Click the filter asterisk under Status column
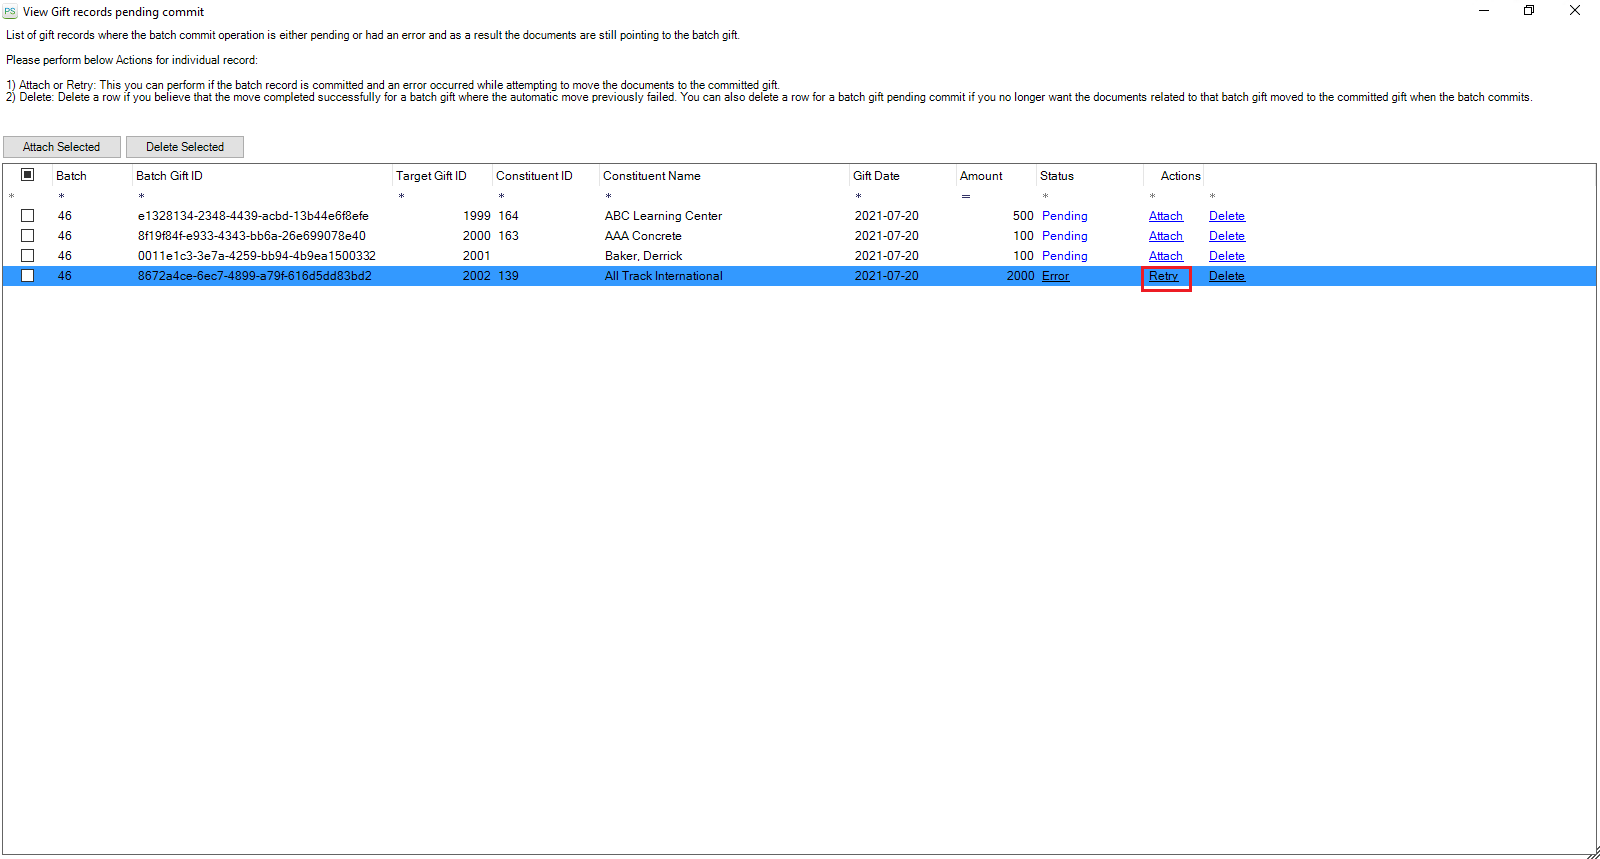1600x859 pixels. (1045, 196)
